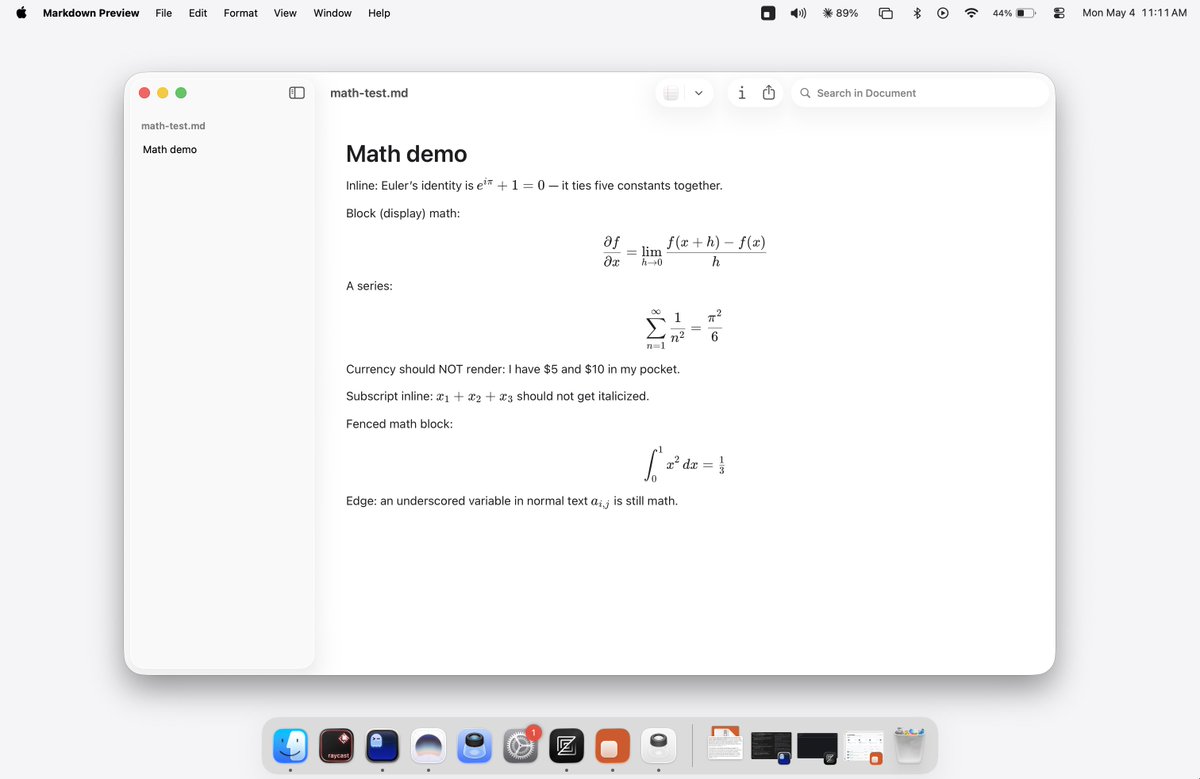This screenshot has height=779, width=1200.
Task: Open the dropdown chevron next to the table icon
Action: pyautogui.click(x=698, y=93)
